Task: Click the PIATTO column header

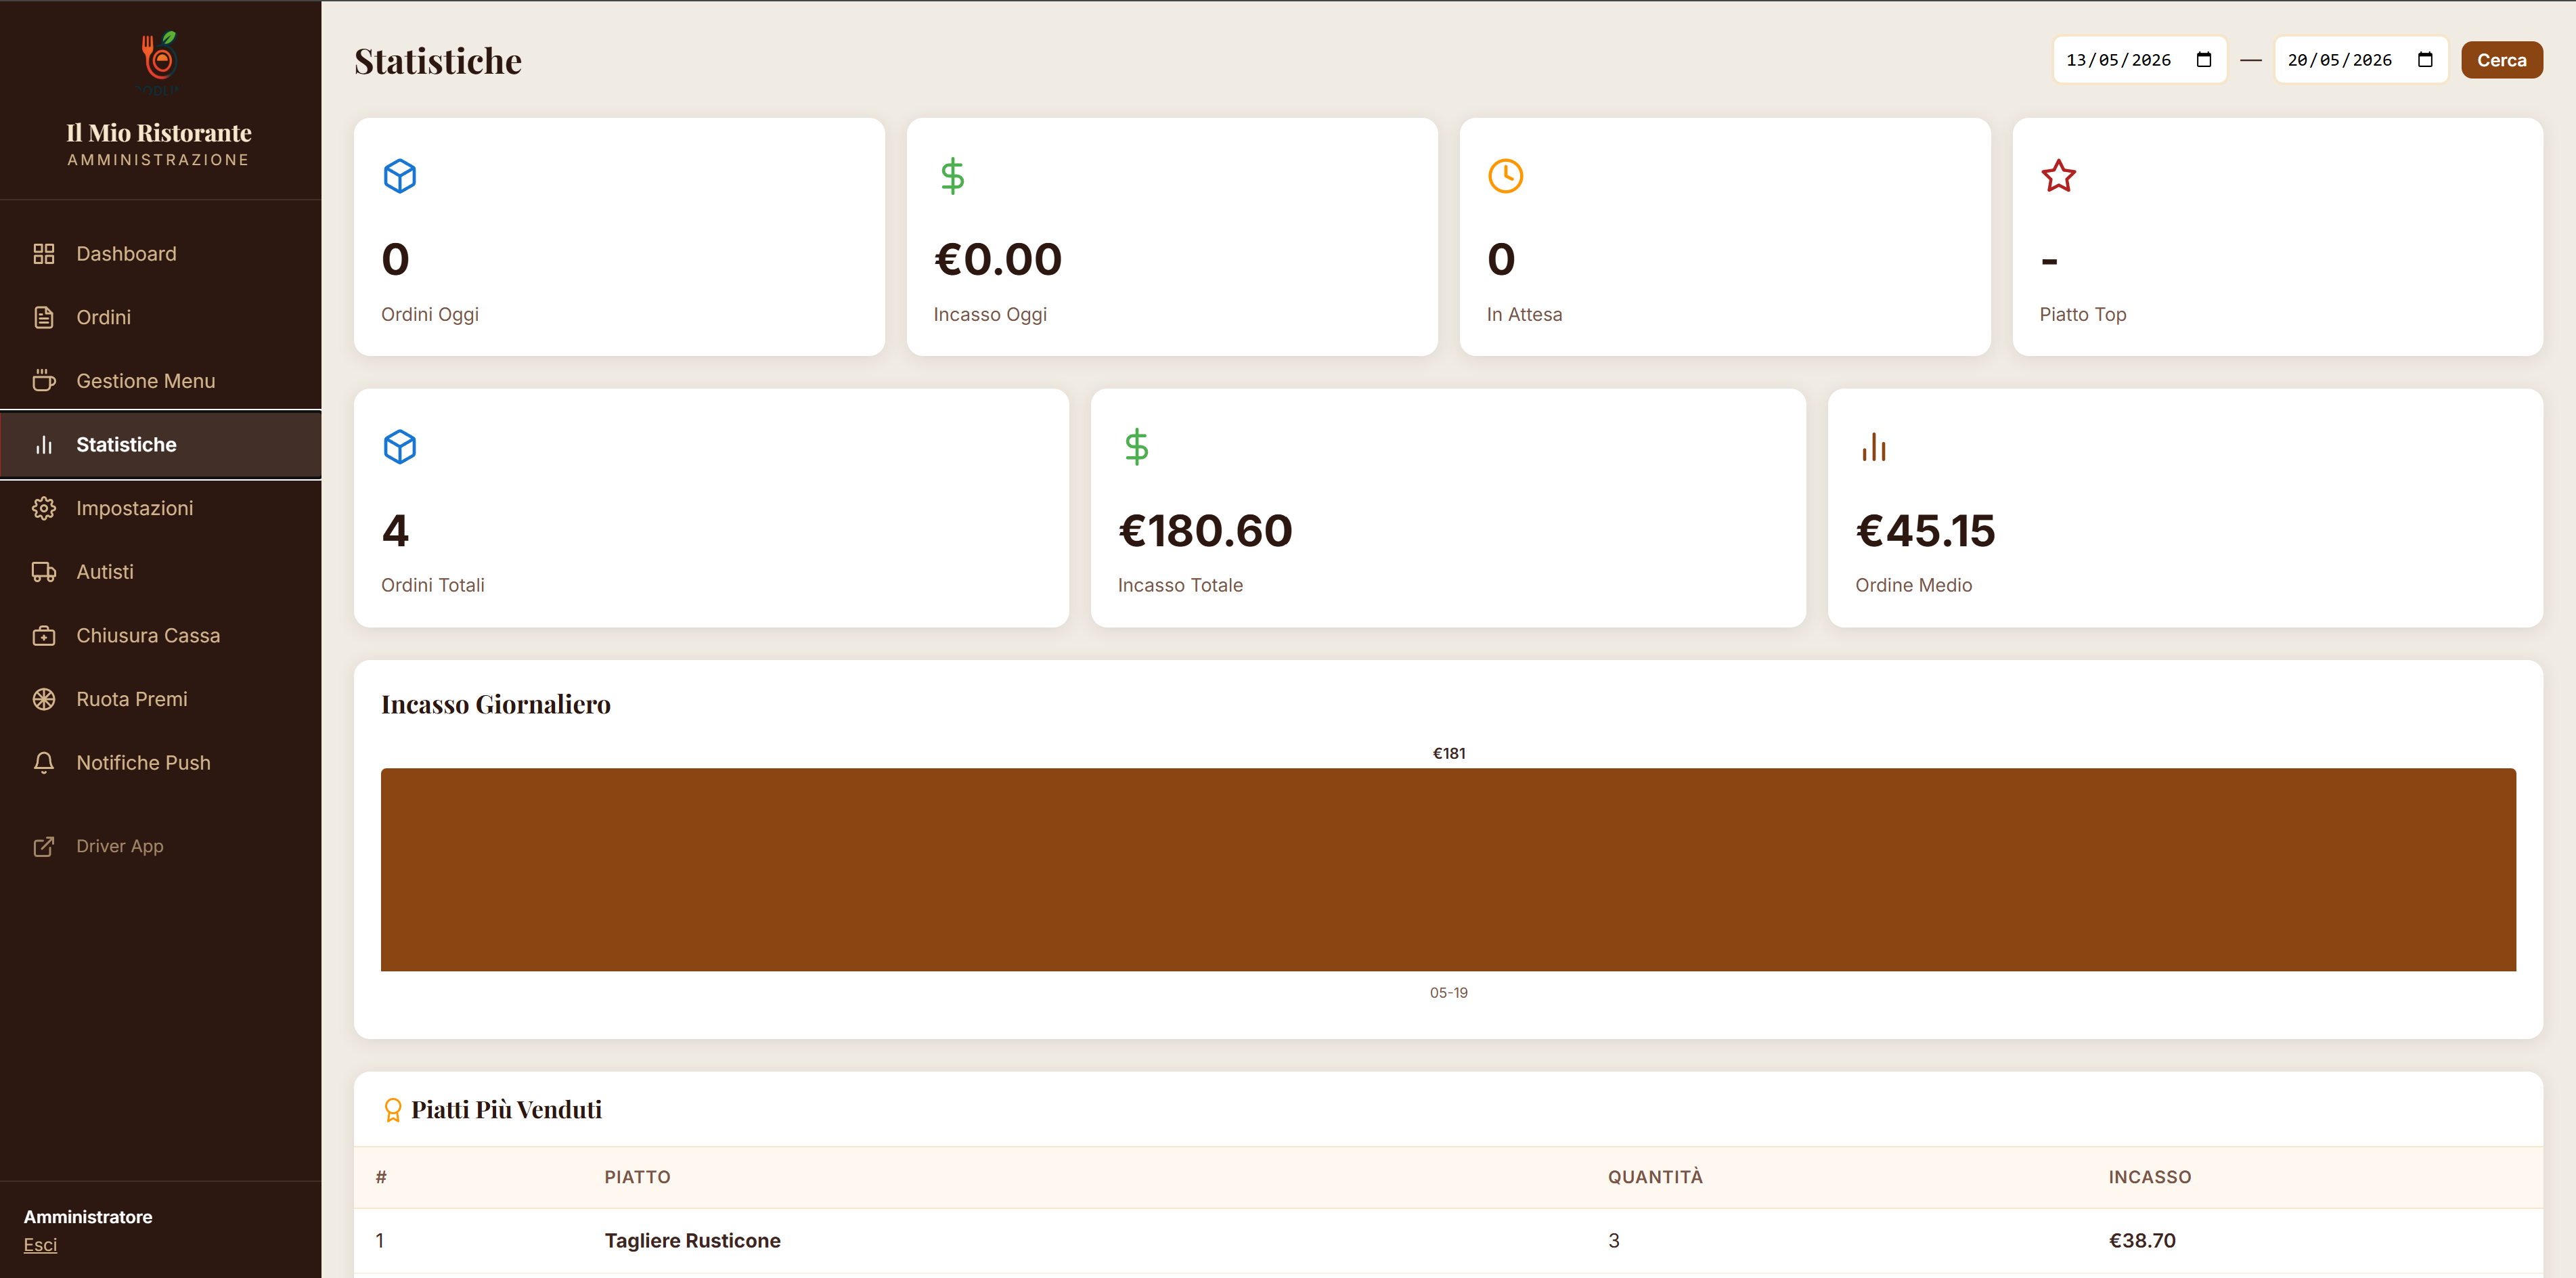Action: pos(637,1177)
